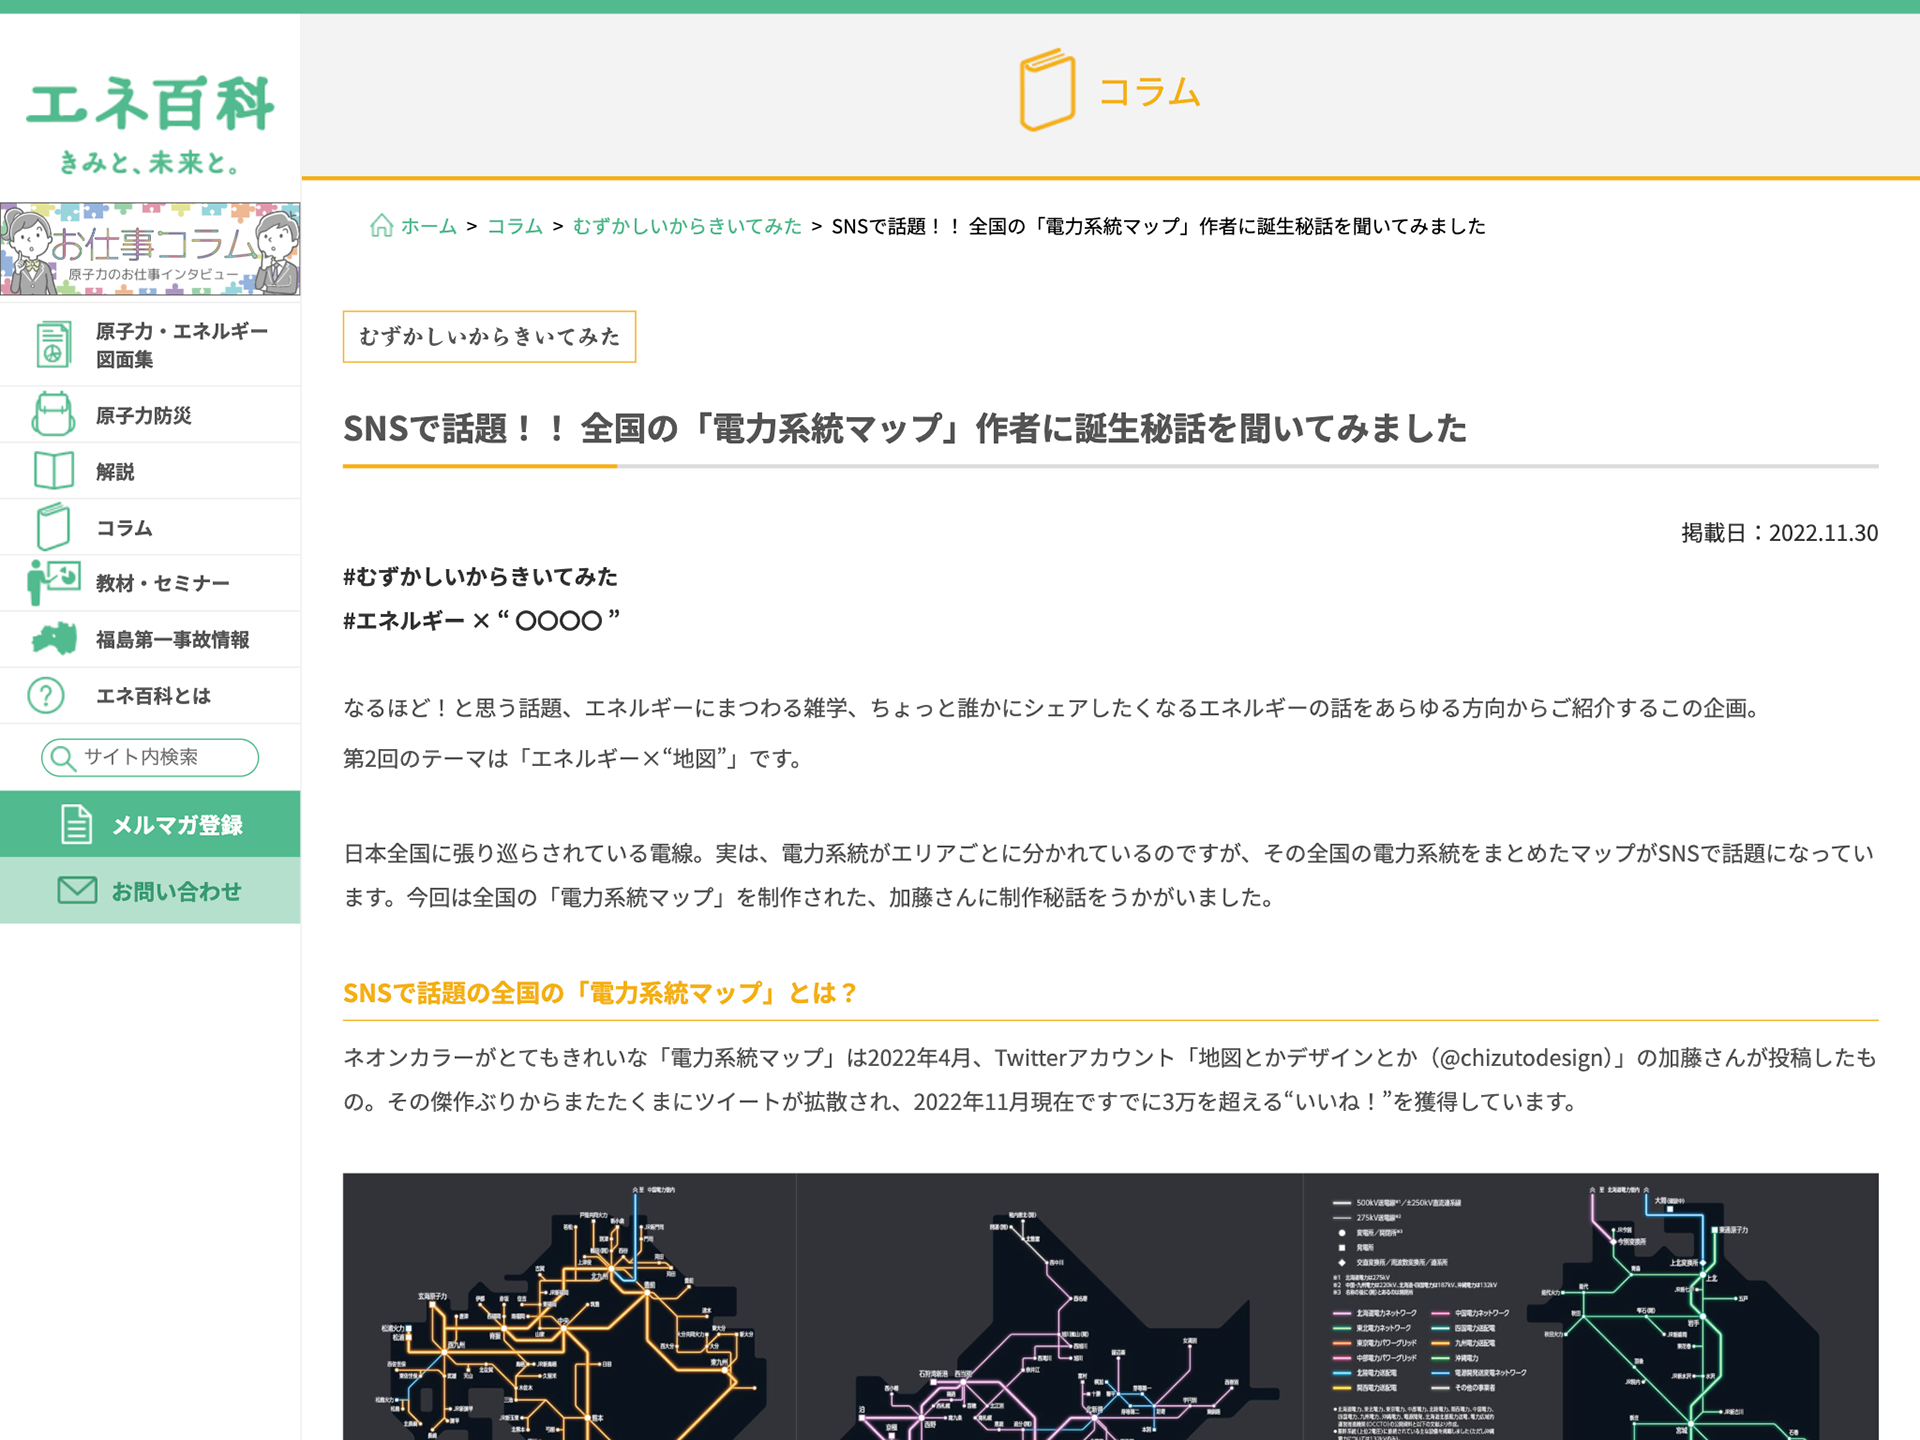
Task: Click the book icon beside コラム
Action: 53,527
